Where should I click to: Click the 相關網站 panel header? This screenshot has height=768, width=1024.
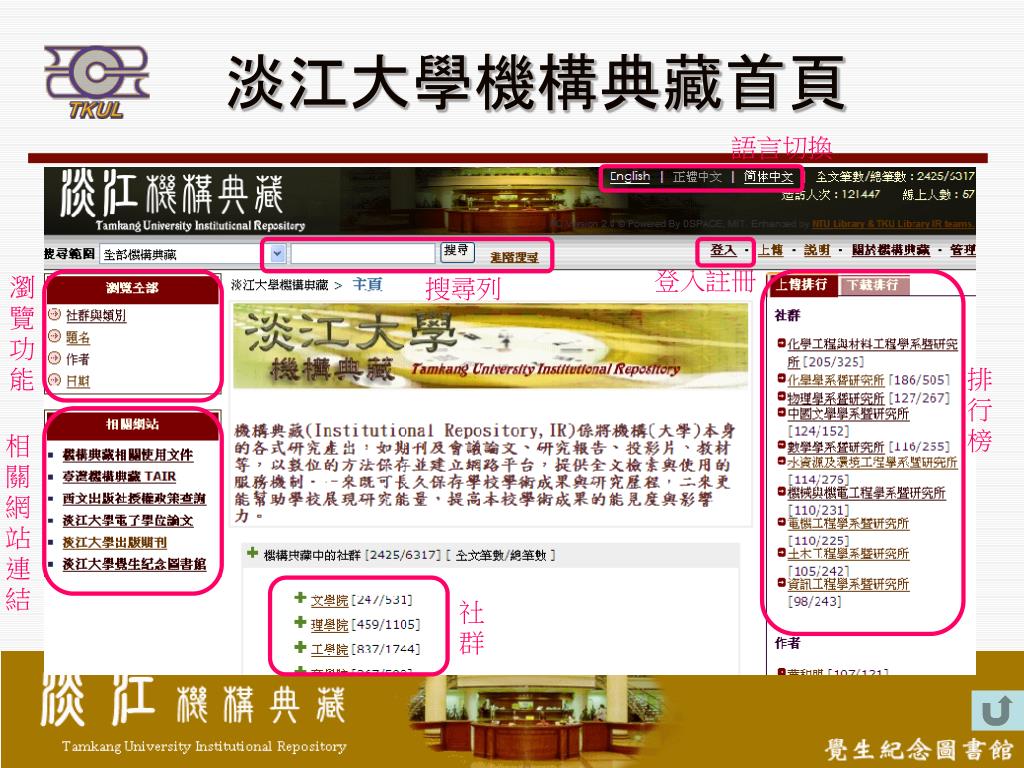pos(133,424)
